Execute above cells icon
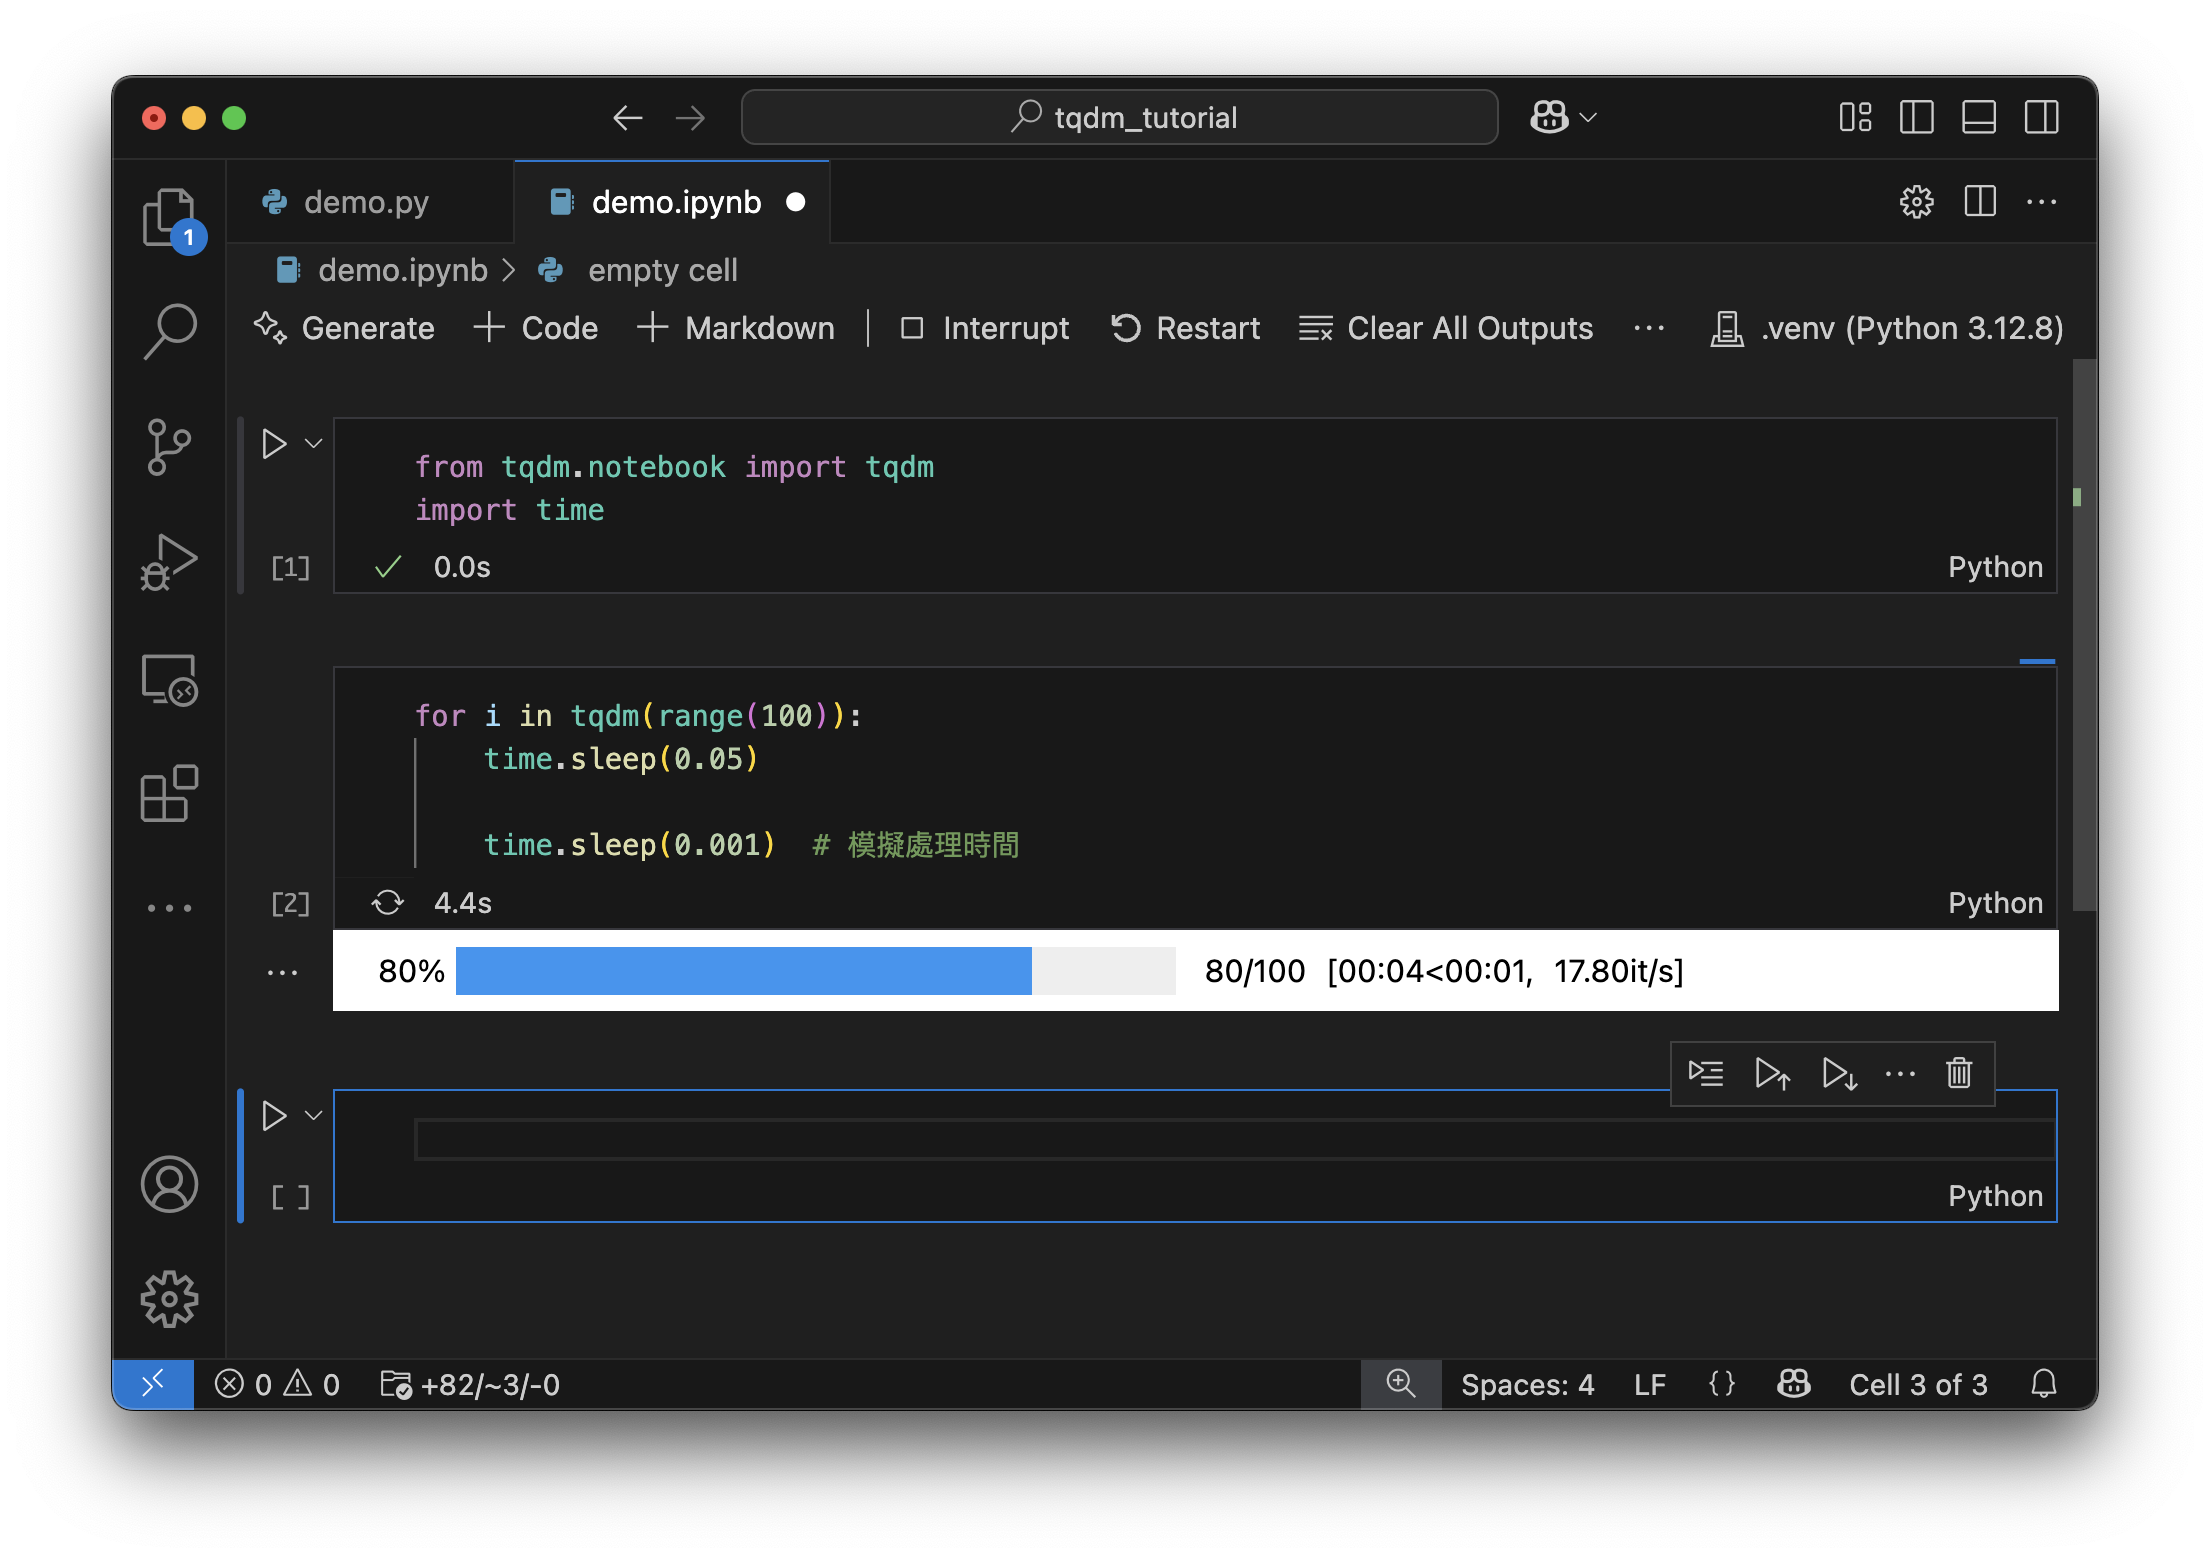The width and height of the screenshot is (2210, 1558). (x=1772, y=1074)
